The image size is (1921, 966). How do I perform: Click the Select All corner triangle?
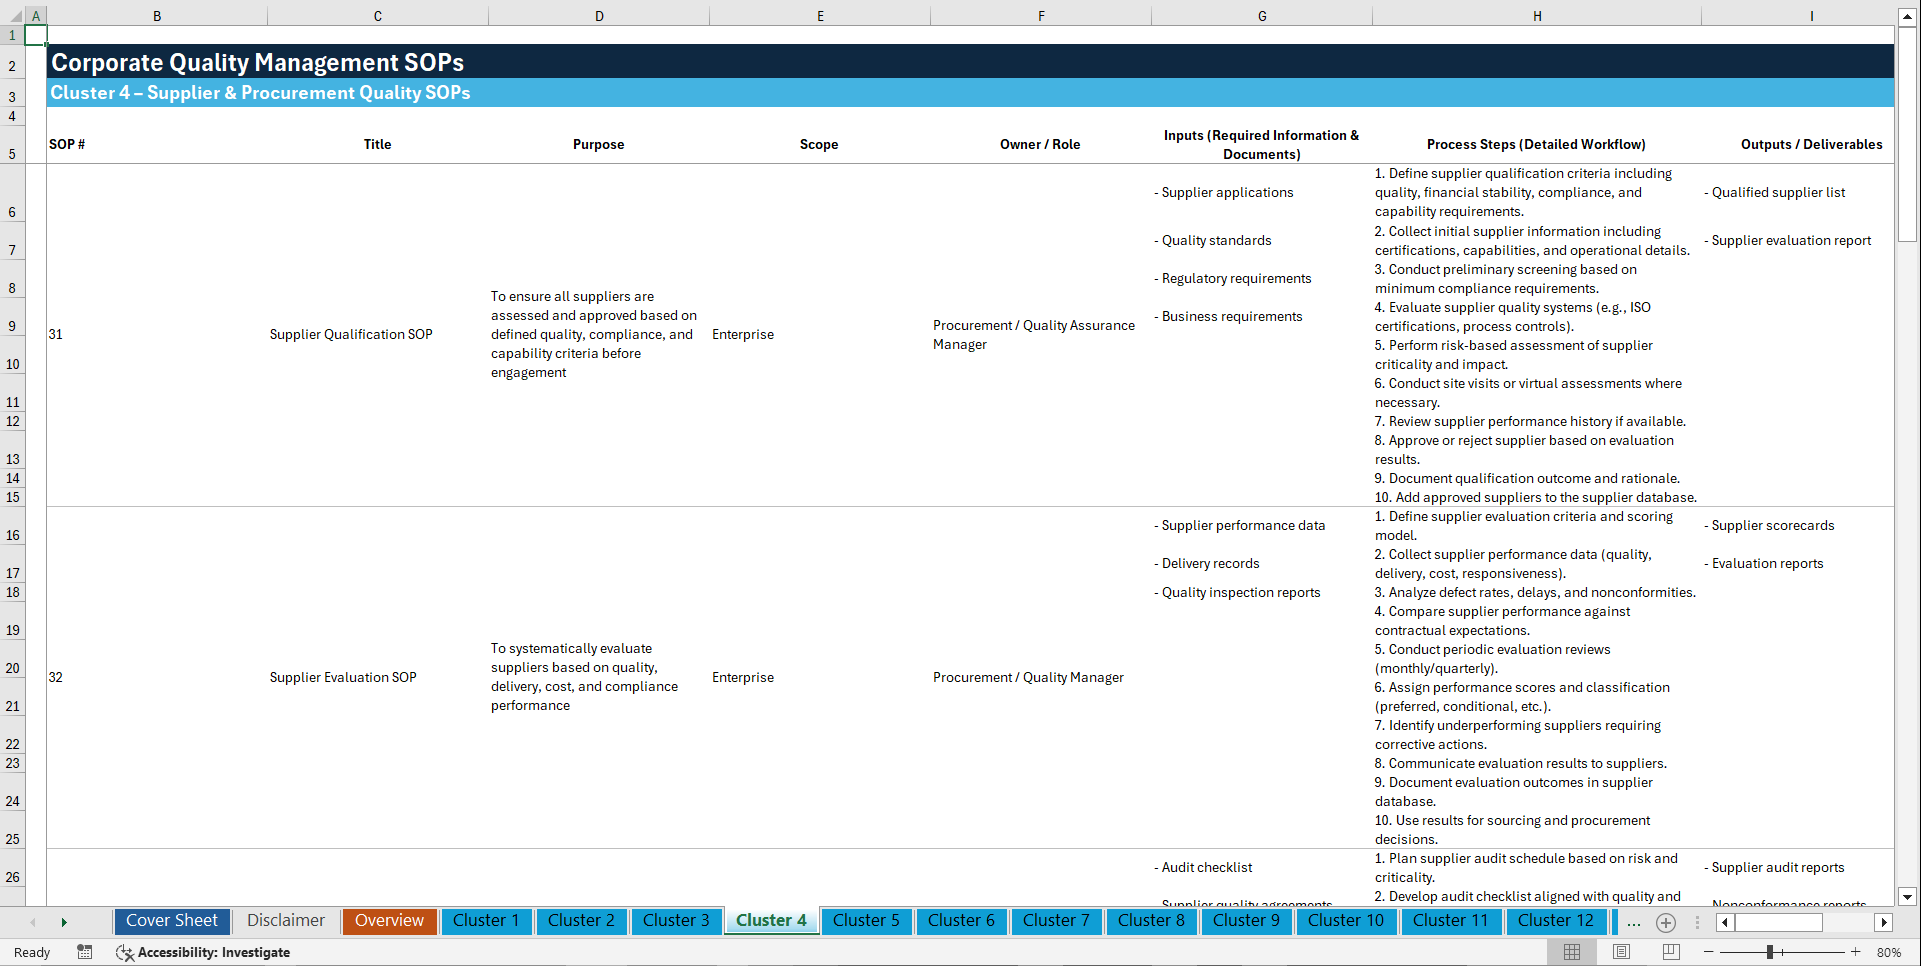(x=14, y=16)
